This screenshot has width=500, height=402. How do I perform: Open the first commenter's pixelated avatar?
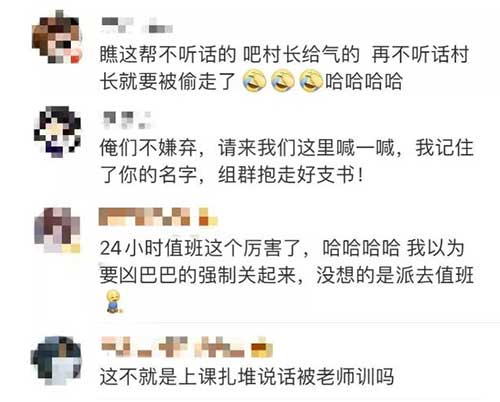(57, 37)
